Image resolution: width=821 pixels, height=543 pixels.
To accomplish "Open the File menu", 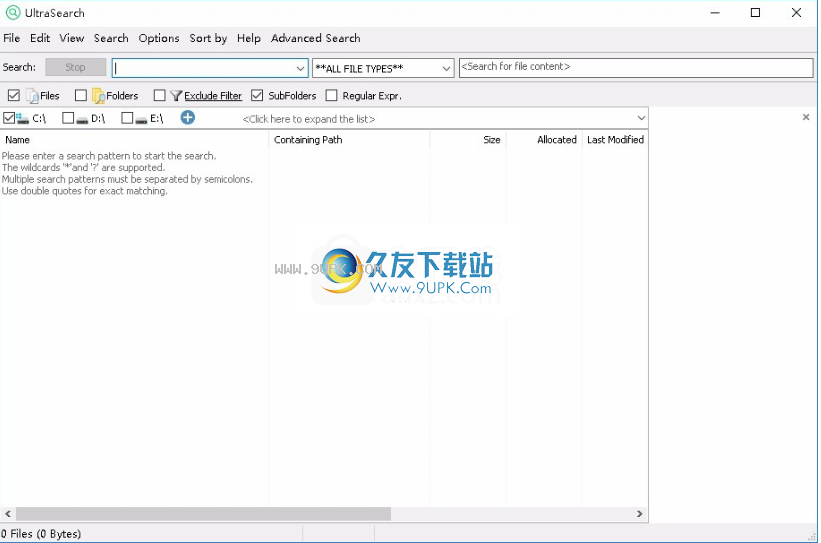I will 12,38.
